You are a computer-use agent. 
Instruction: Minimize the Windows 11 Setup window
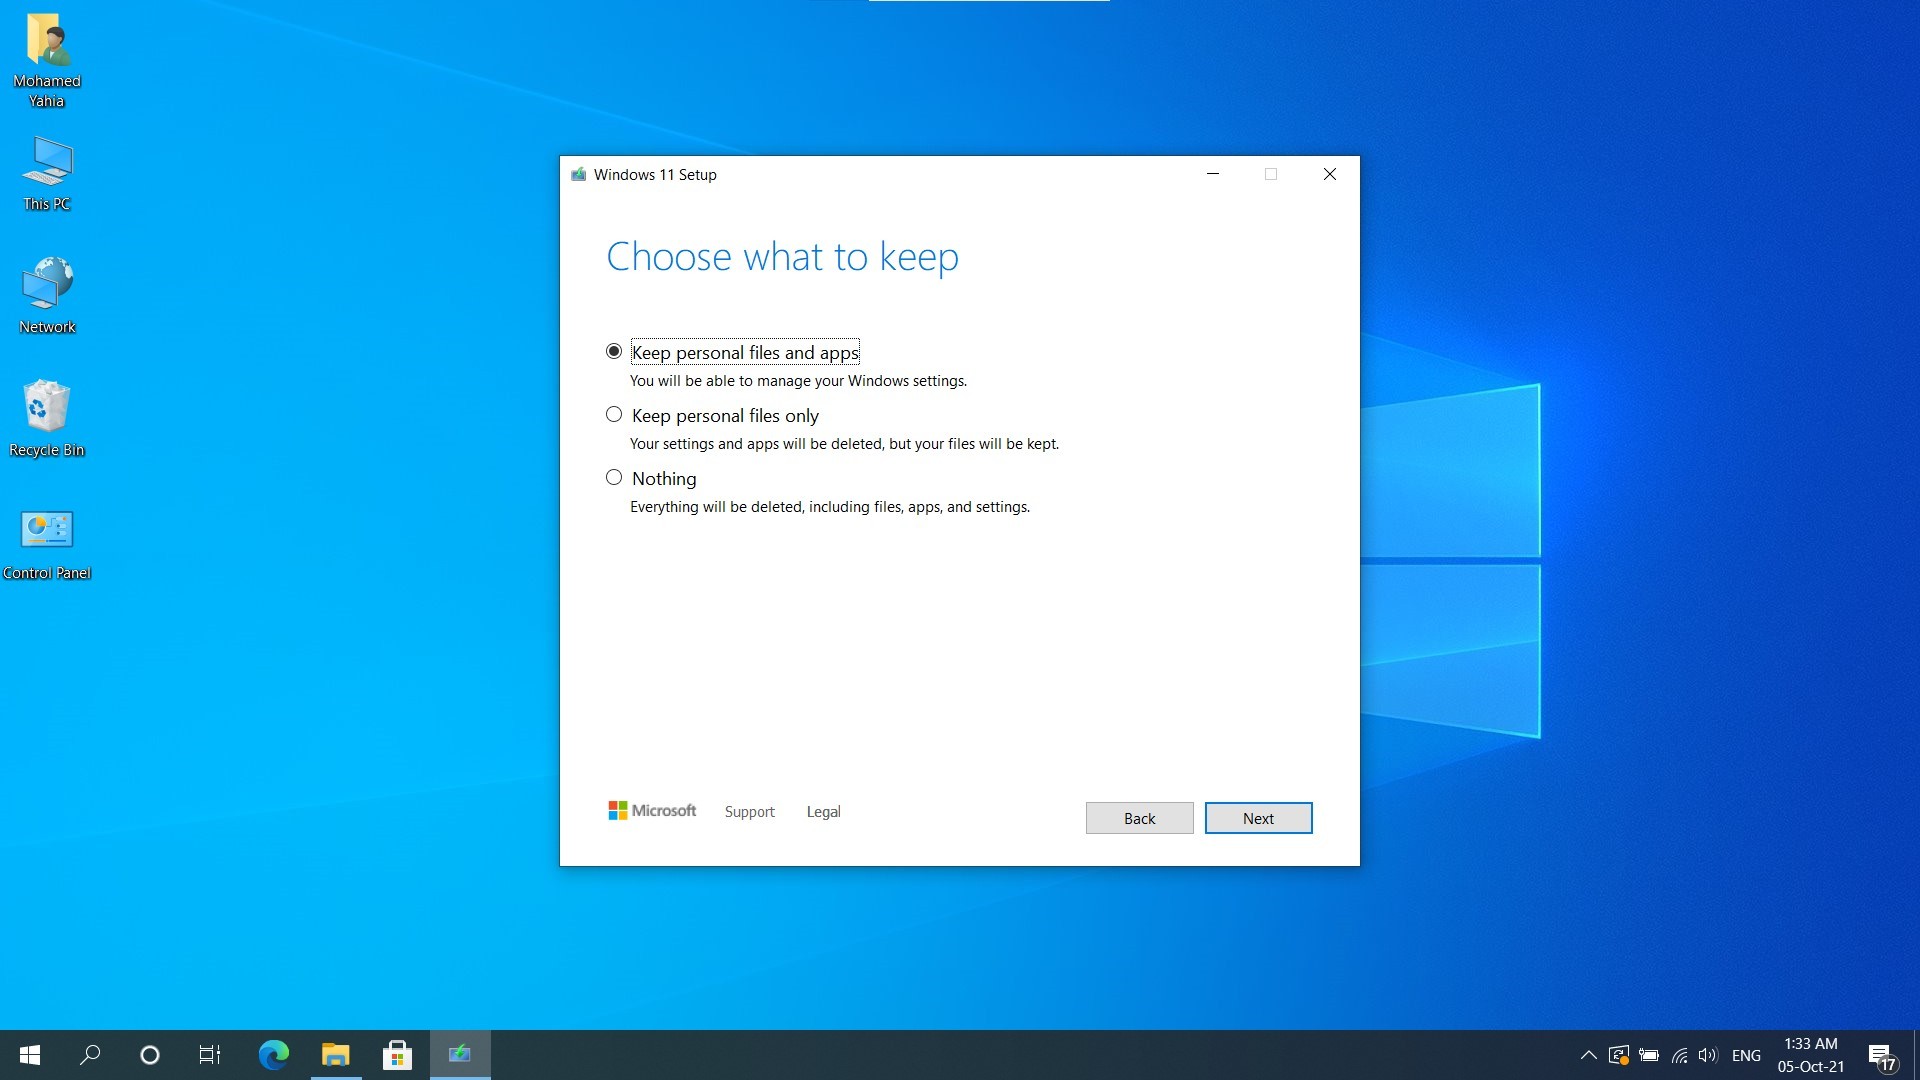[1213, 174]
